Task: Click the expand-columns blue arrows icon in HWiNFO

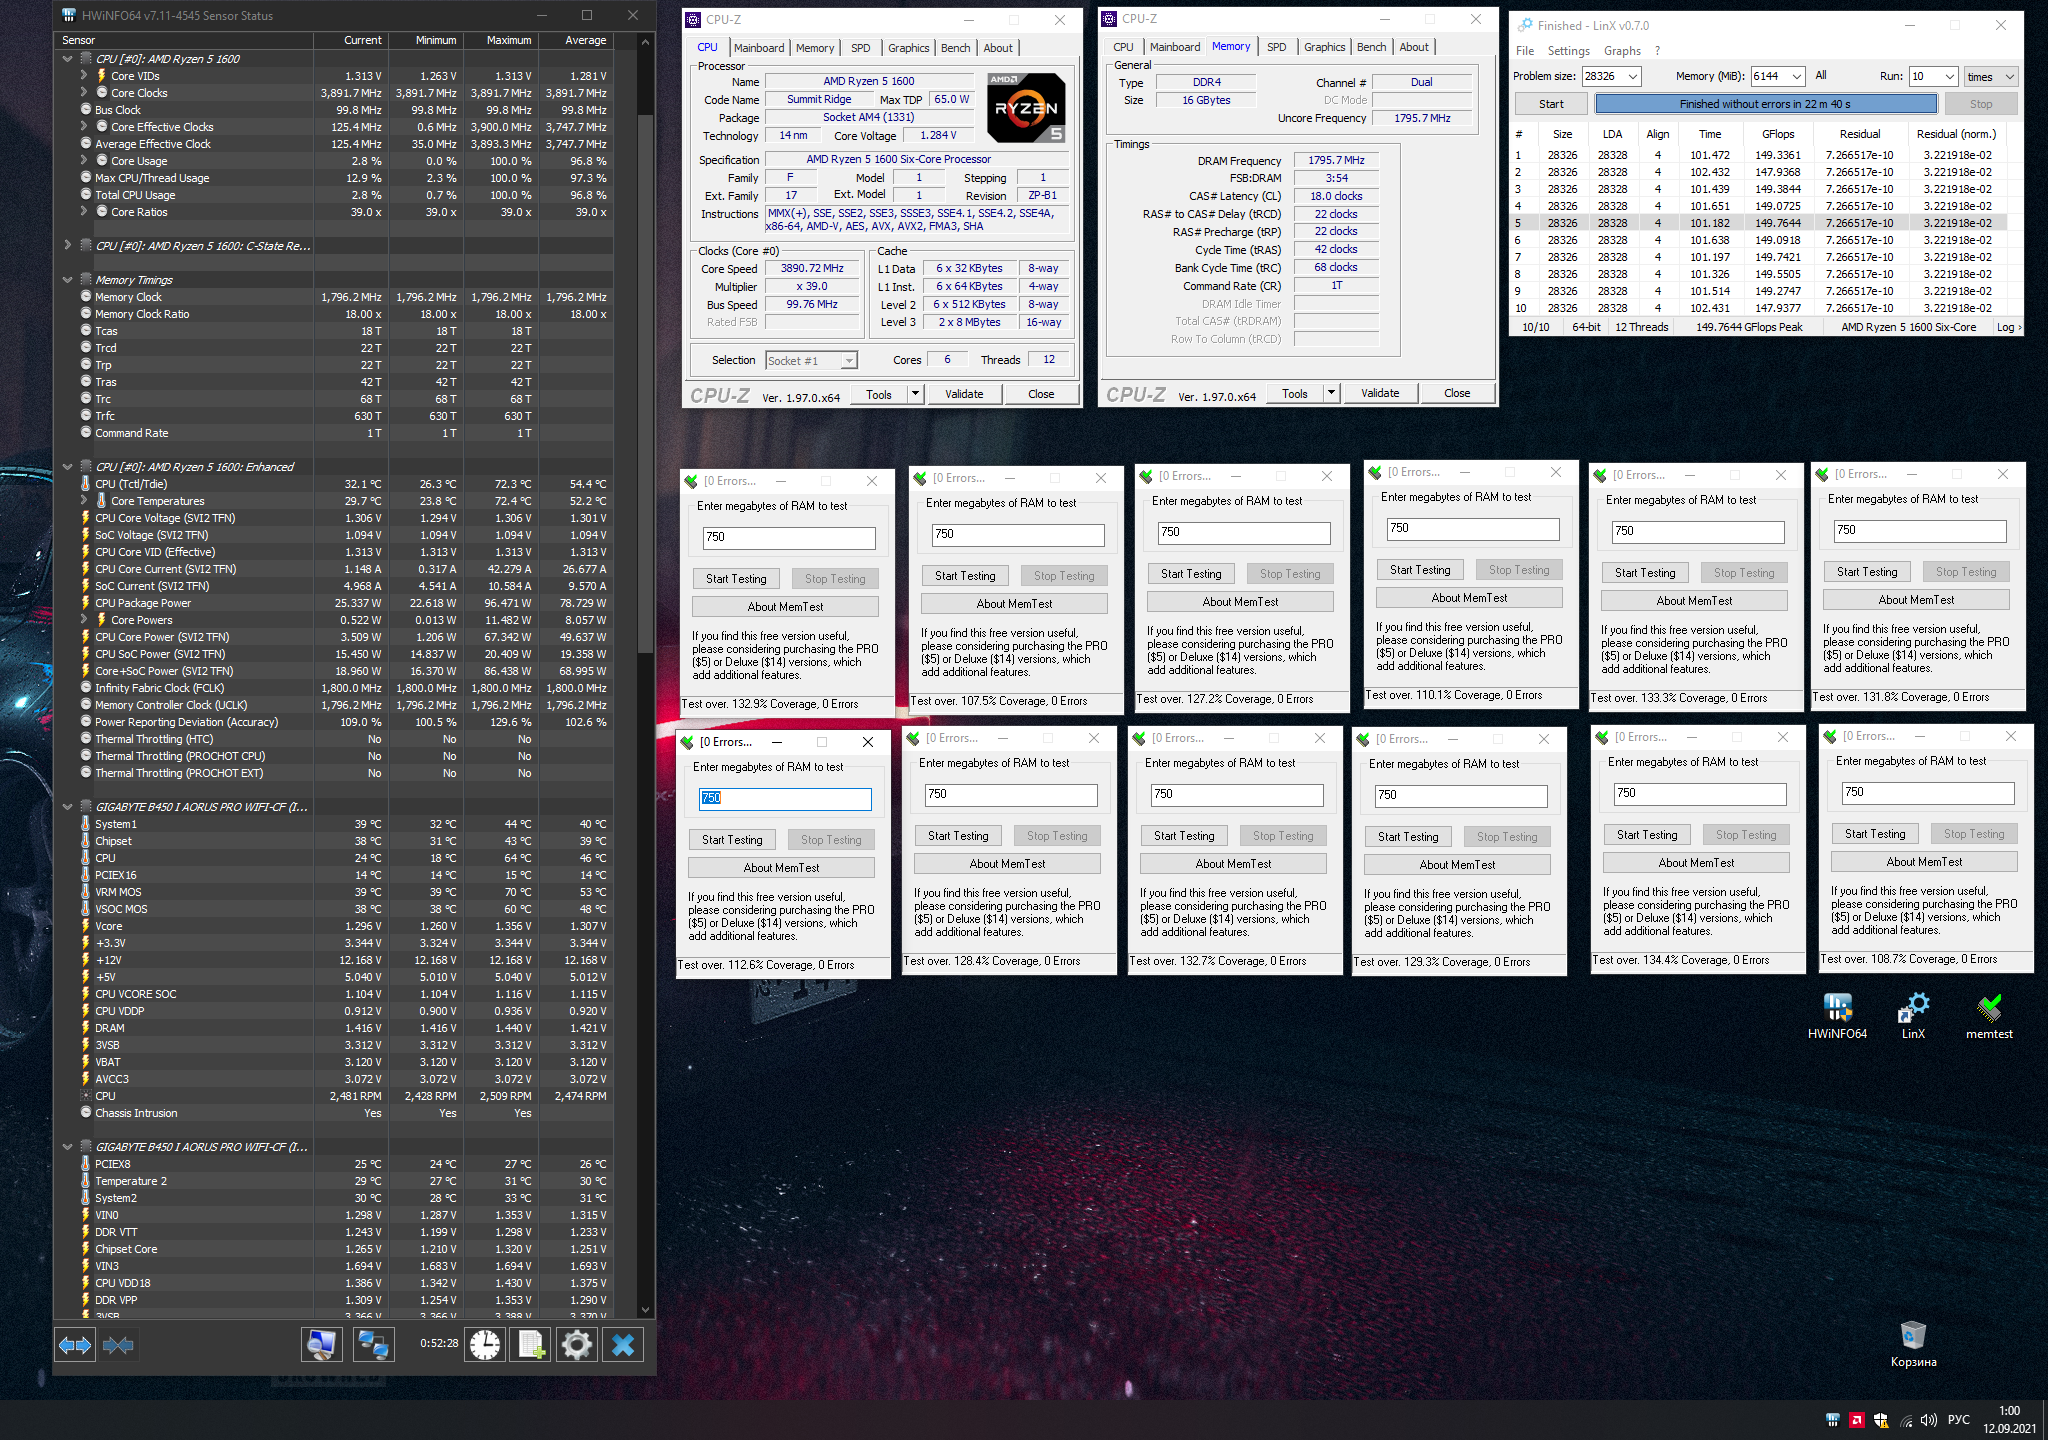Action: pyautogui.click(x=75, y=1346)
